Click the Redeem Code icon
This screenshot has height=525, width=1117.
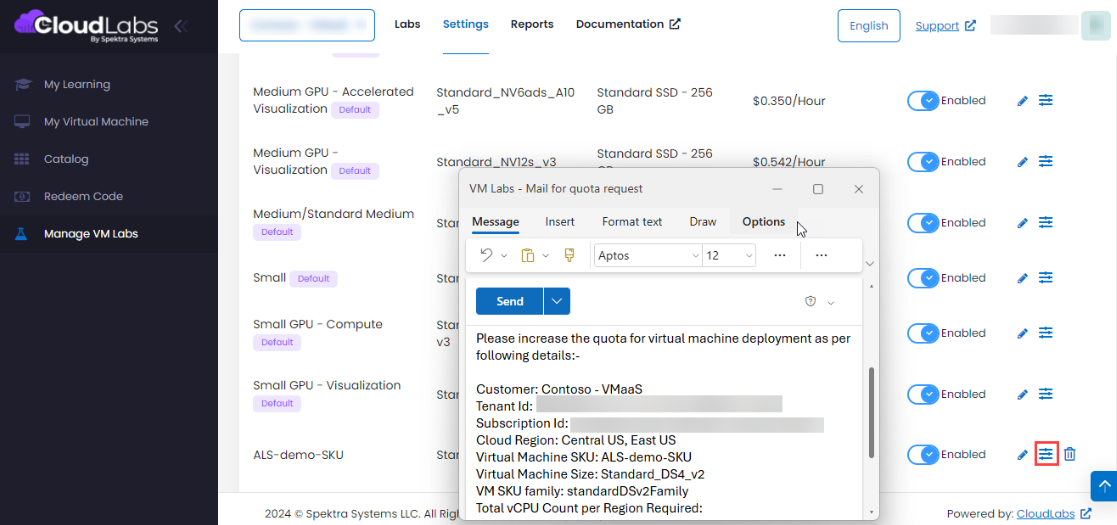[x=22, y=196]
